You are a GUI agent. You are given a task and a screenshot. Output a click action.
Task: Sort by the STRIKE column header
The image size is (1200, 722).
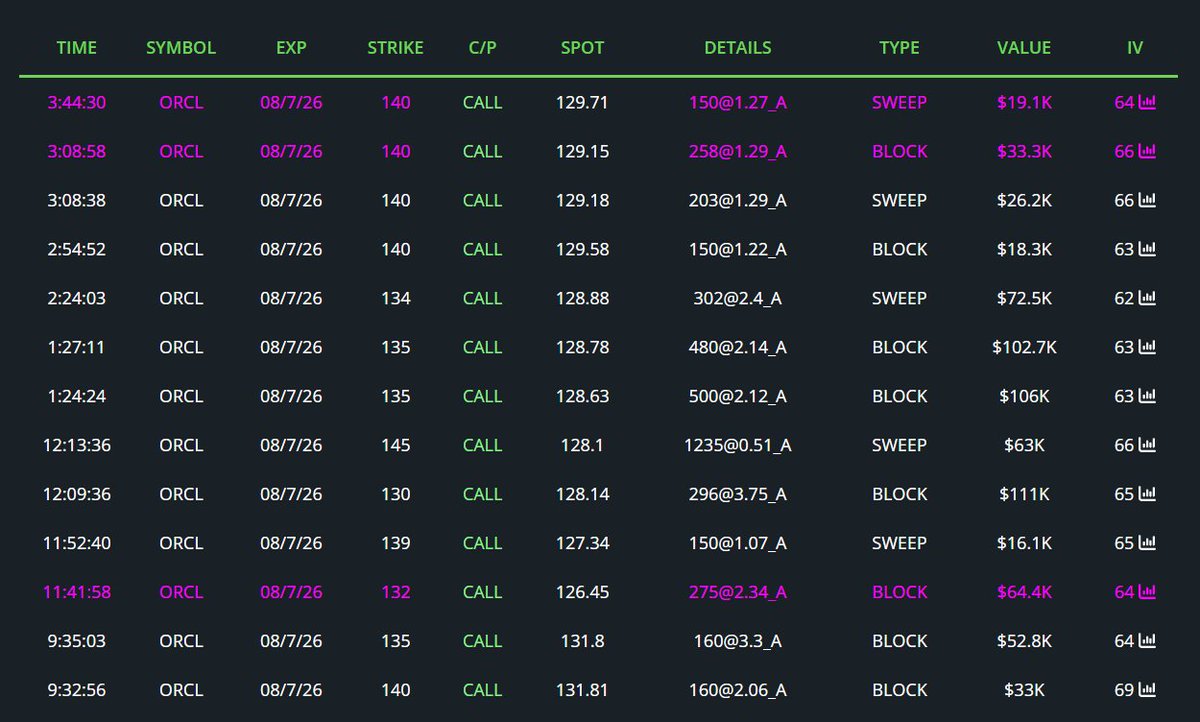point(395,47)
